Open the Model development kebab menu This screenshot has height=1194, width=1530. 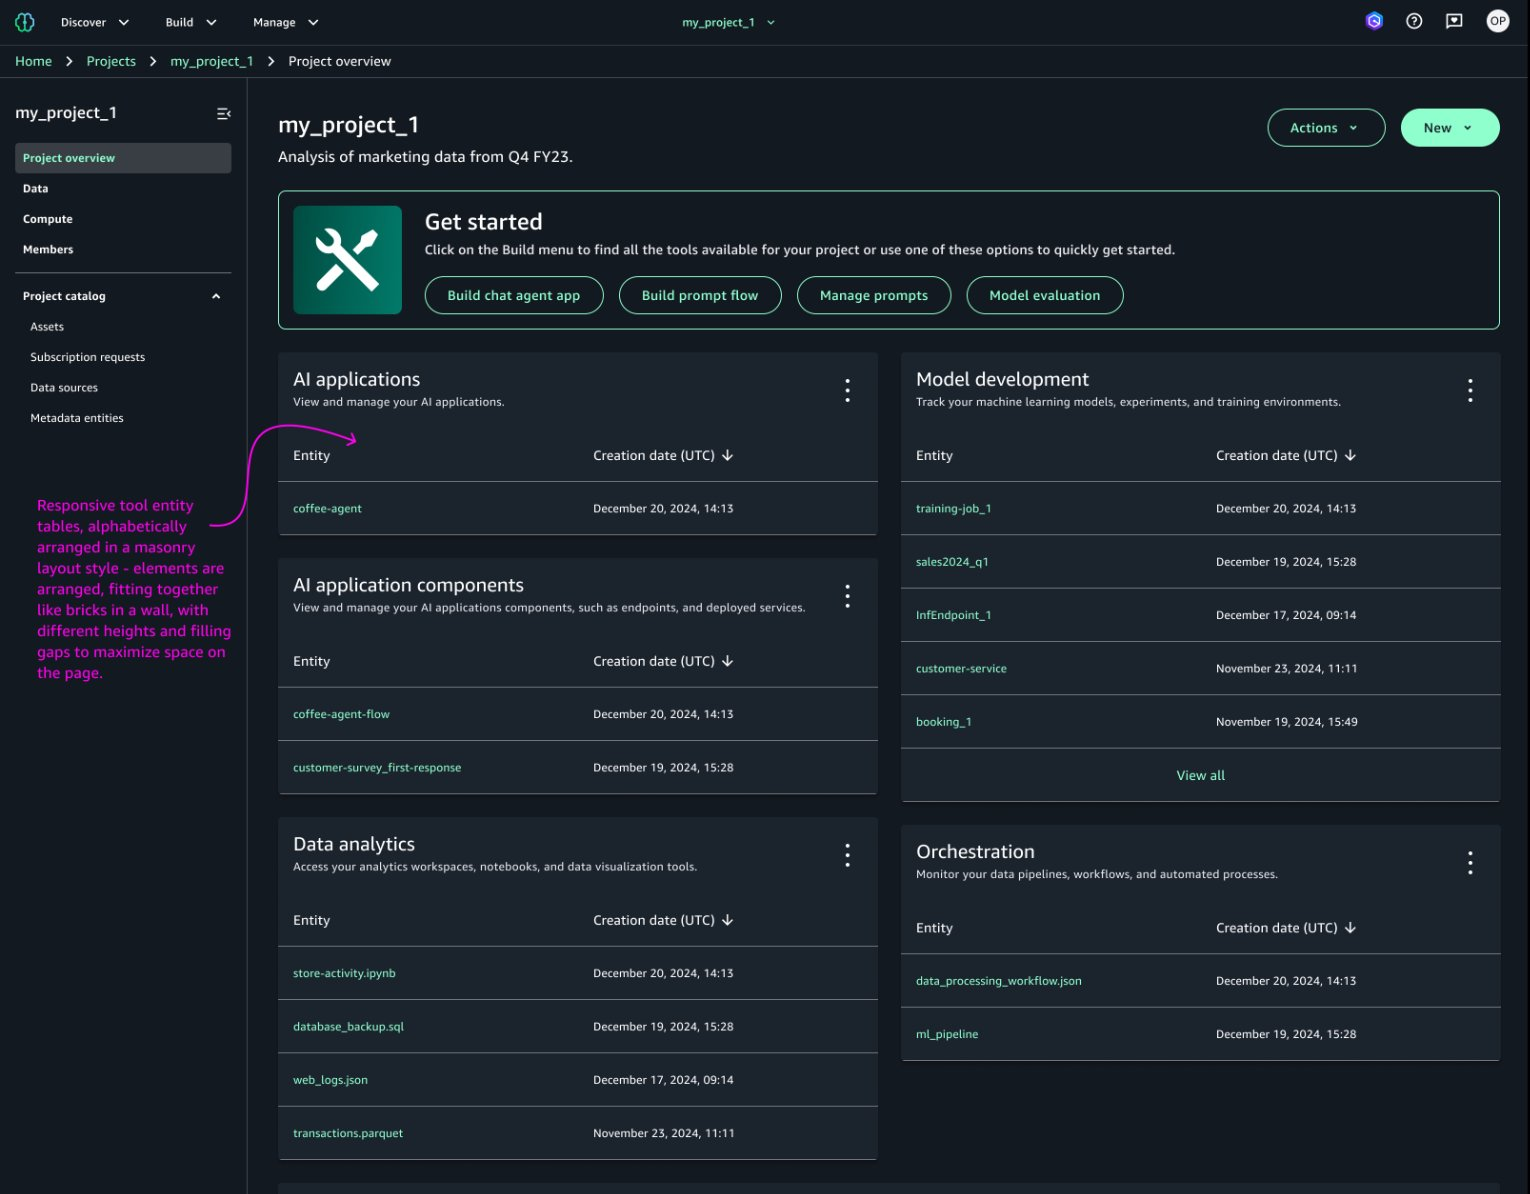click(x=1470, y=390)
